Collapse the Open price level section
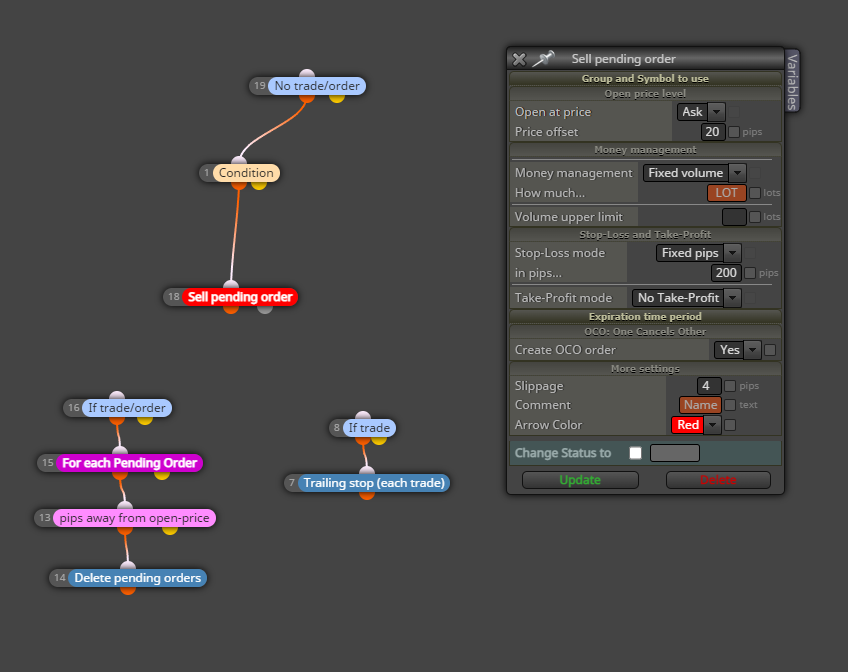The height and width of the screenshot is (672, 848). 645,94
